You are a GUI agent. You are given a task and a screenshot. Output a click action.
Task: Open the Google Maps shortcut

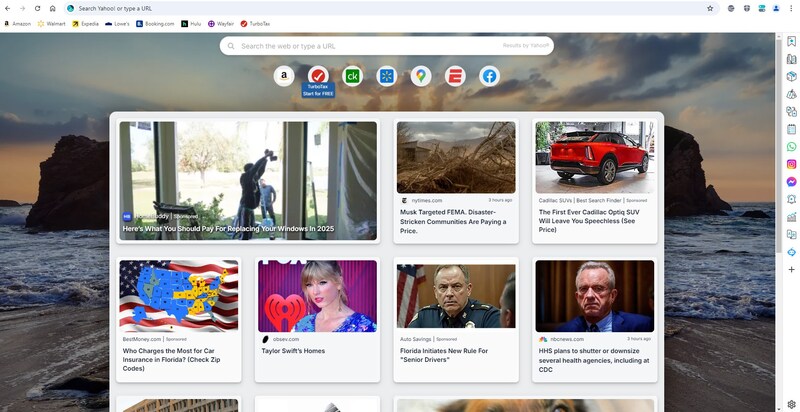tap(421, 76)
